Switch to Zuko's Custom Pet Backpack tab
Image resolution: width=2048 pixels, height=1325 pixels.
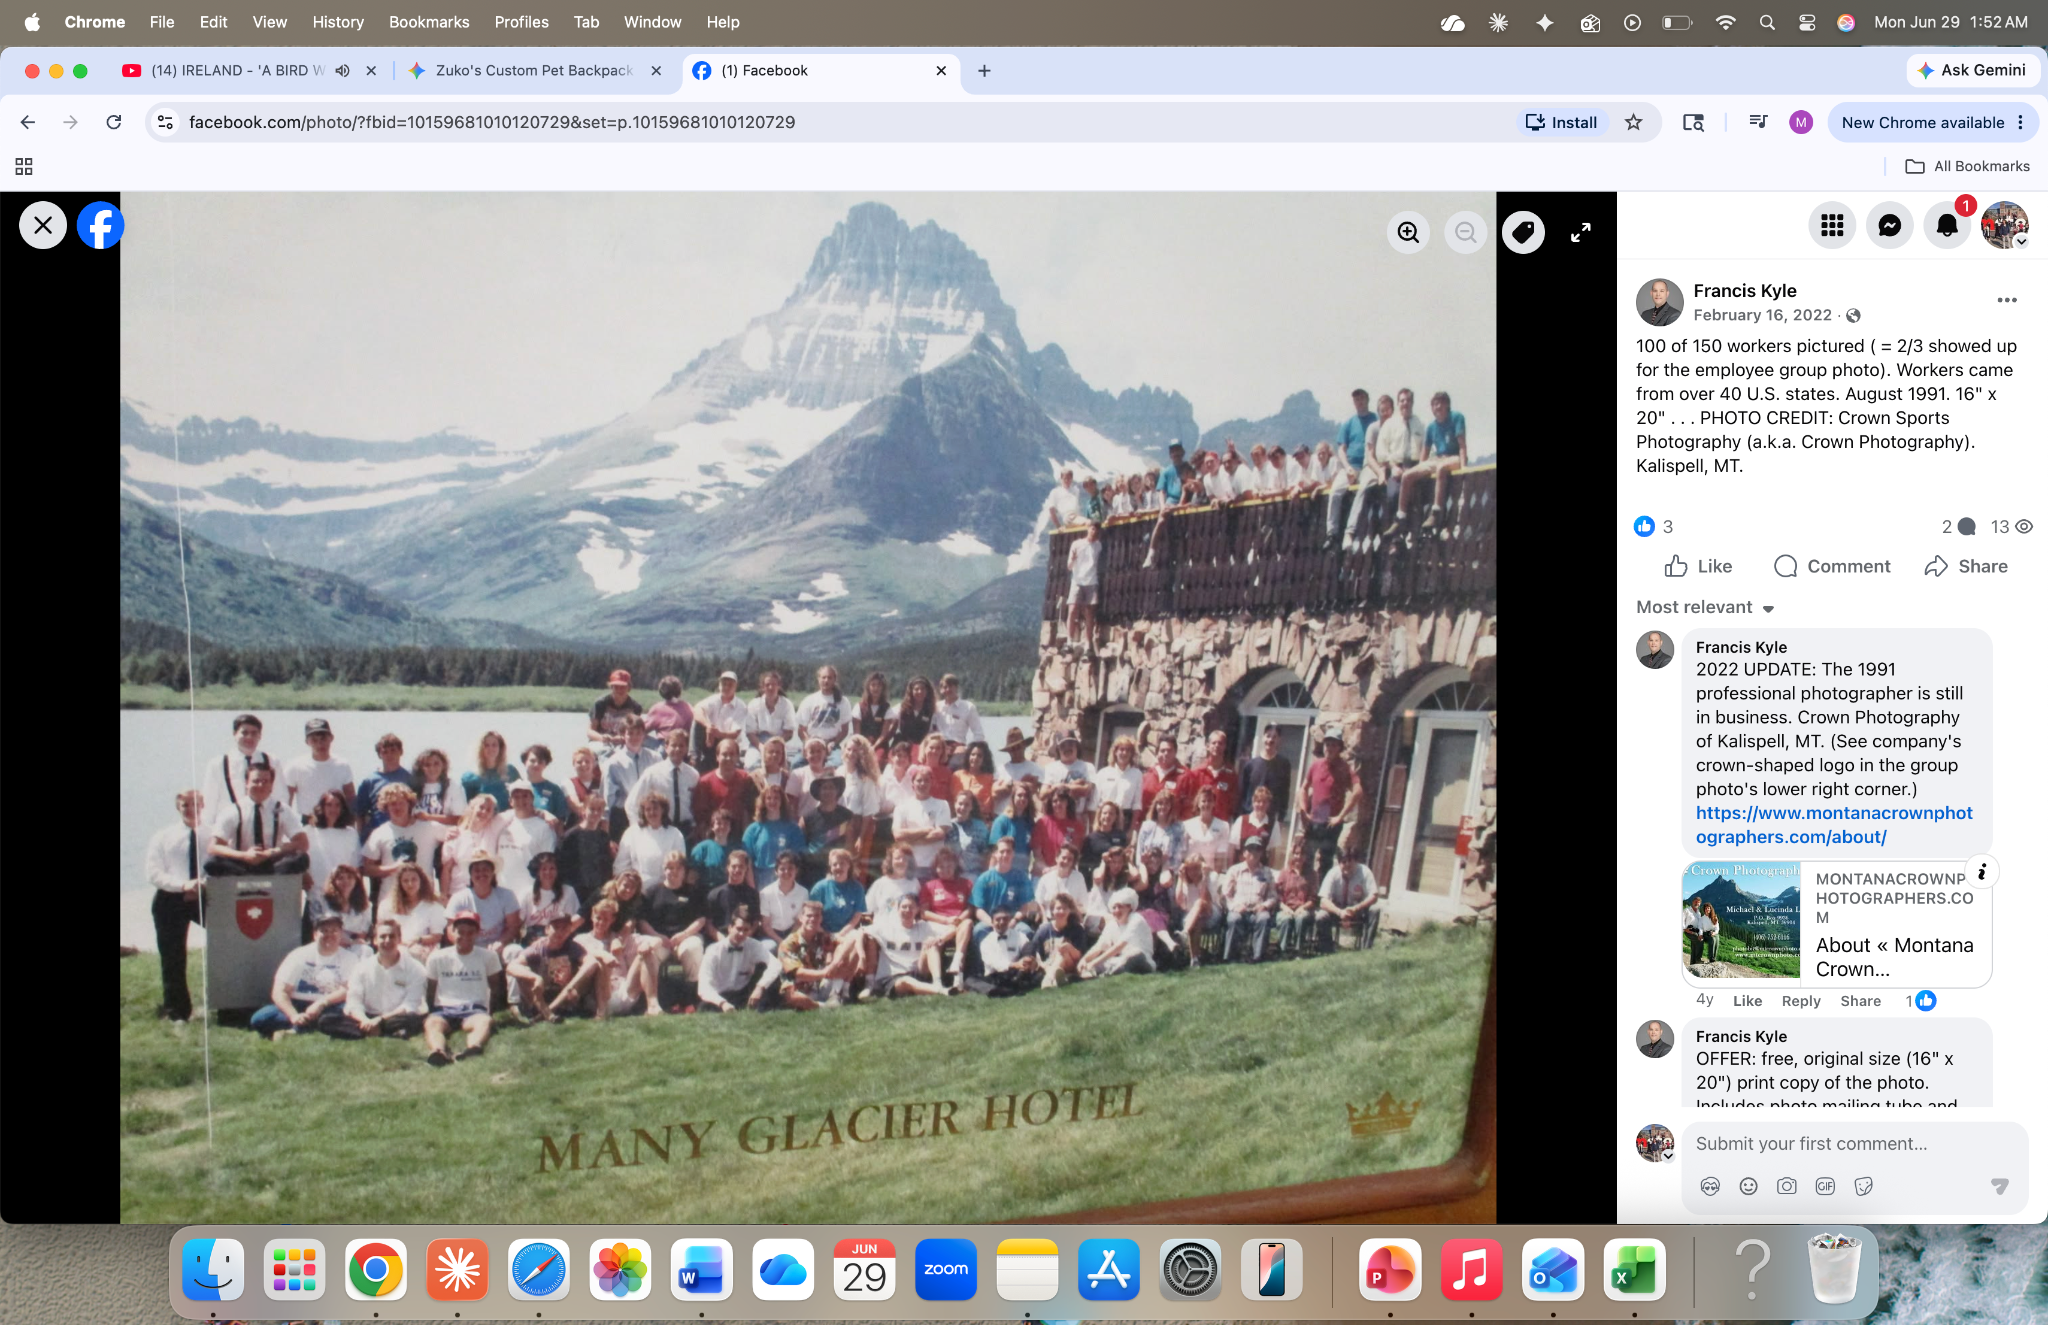(x=534, y=71)
